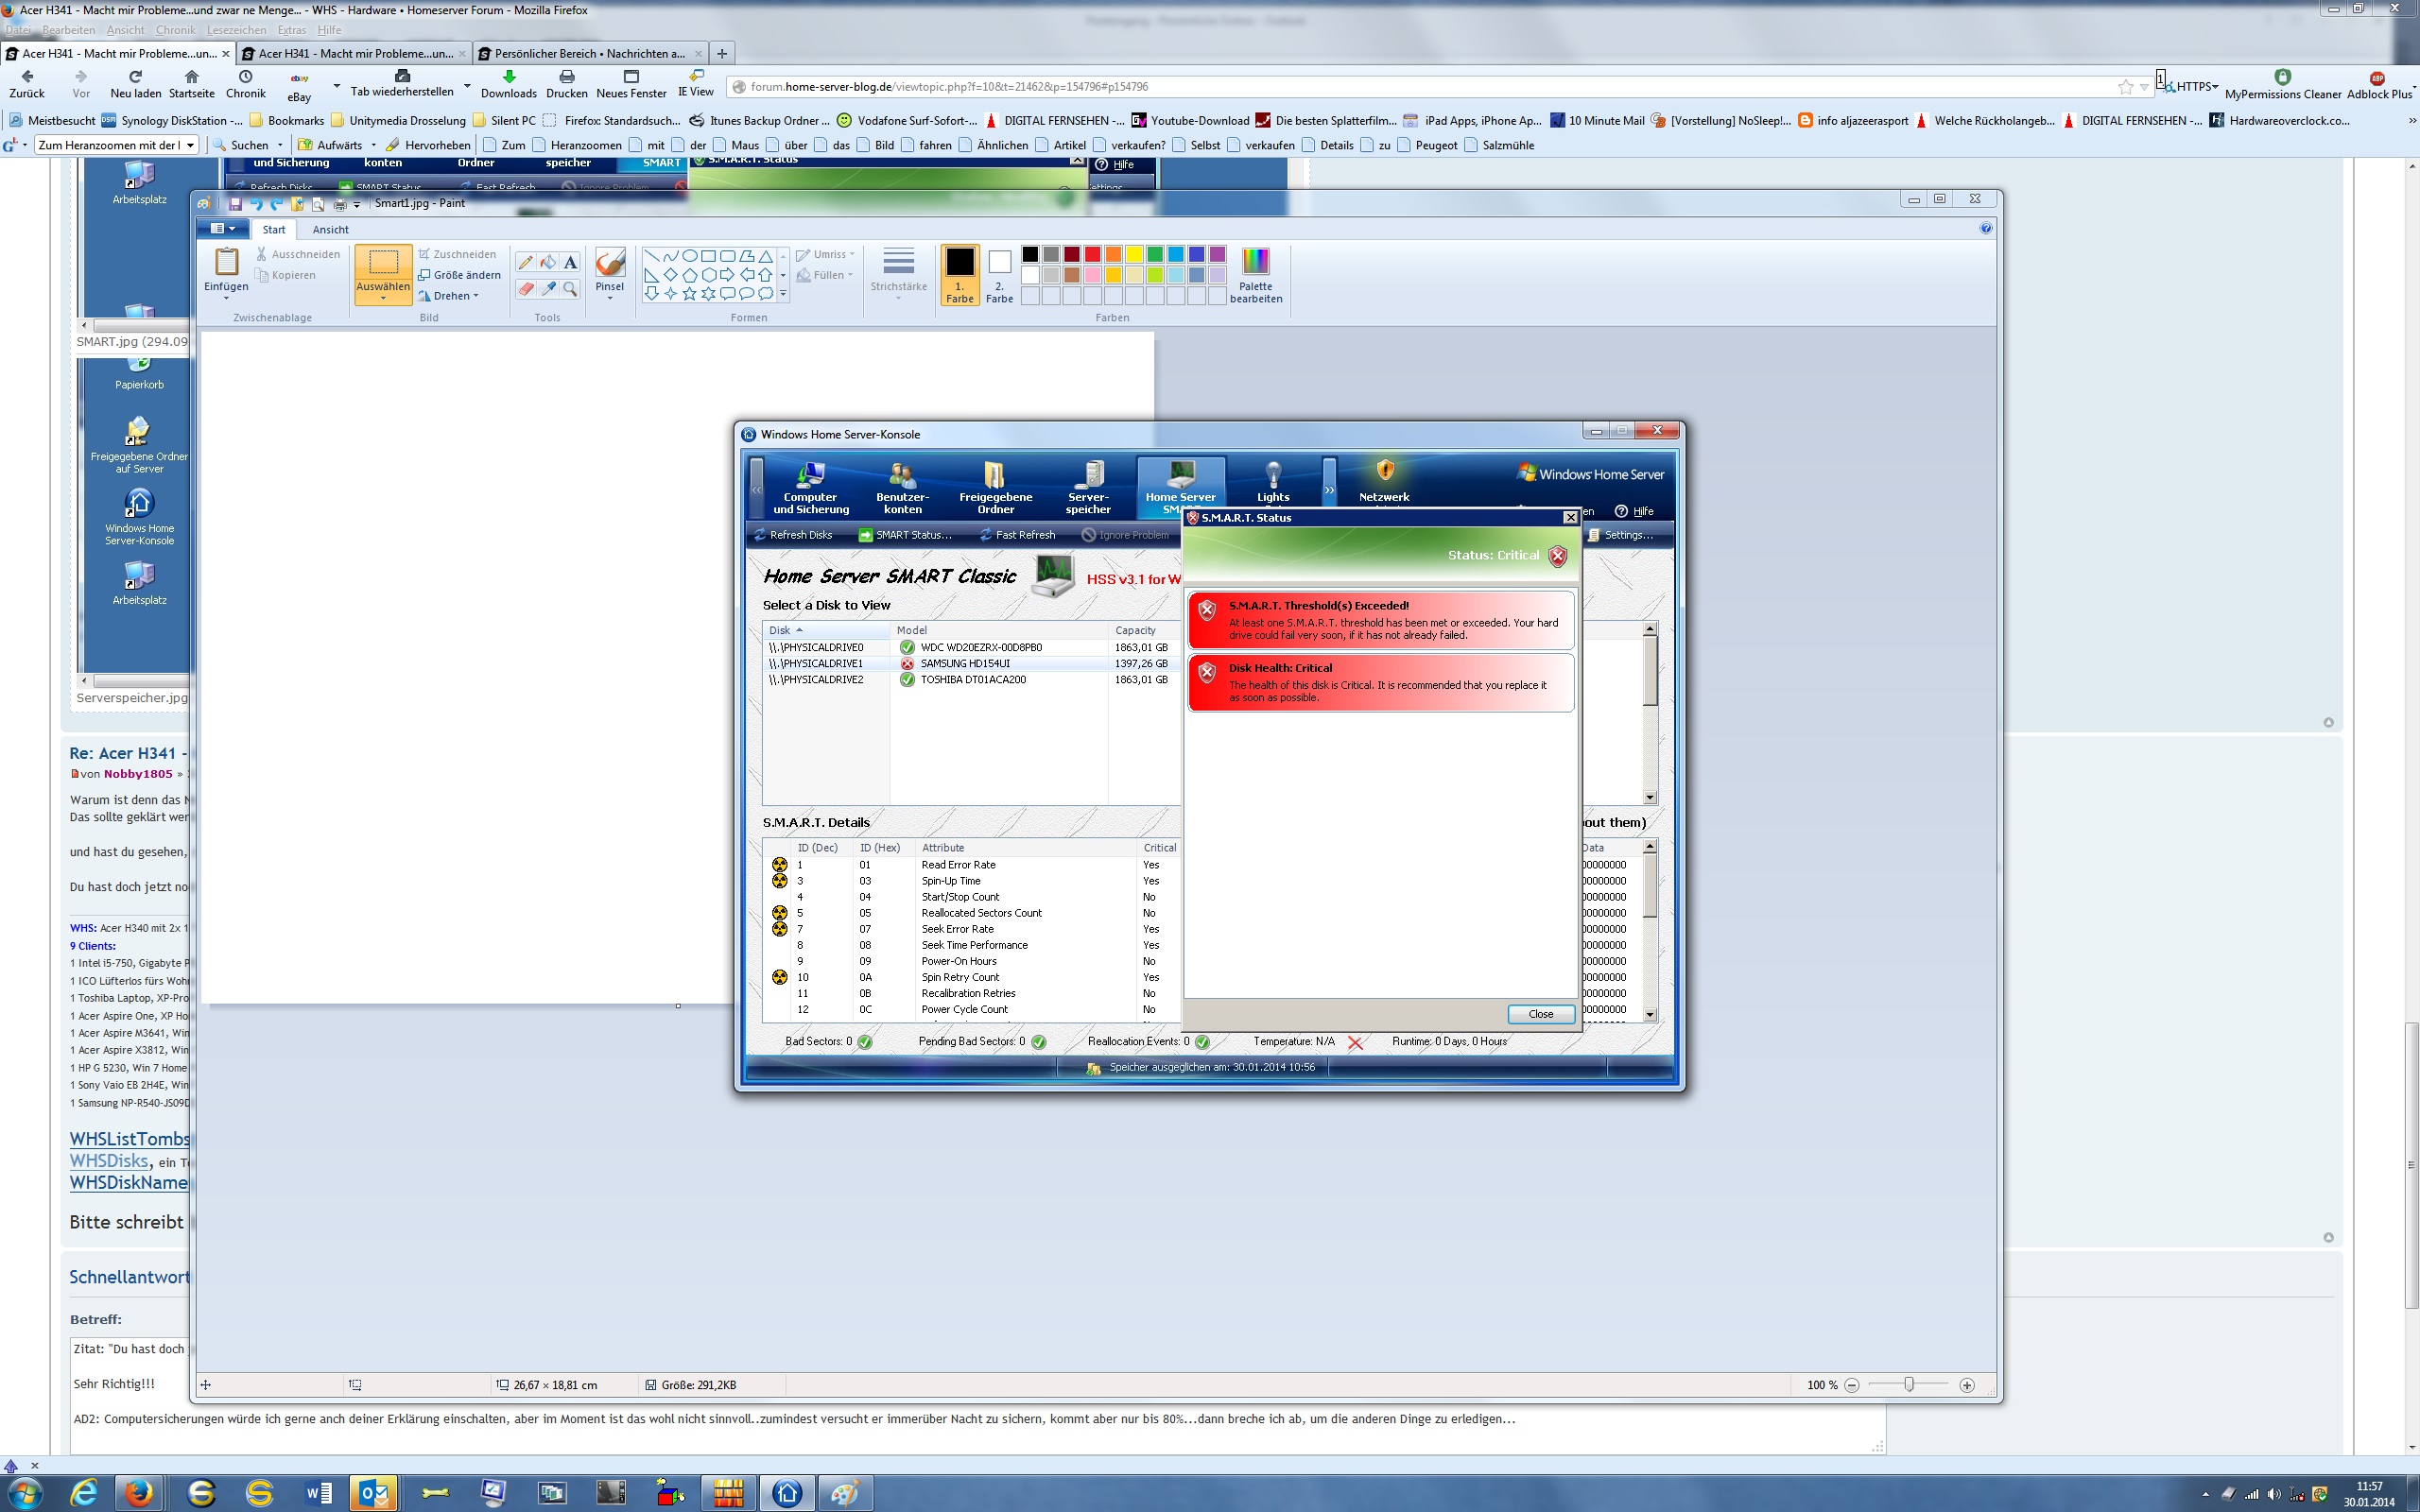2420x1512 pixels.
Task: Click the Print icon in Paint title bar
Action: tap(339, 204)
